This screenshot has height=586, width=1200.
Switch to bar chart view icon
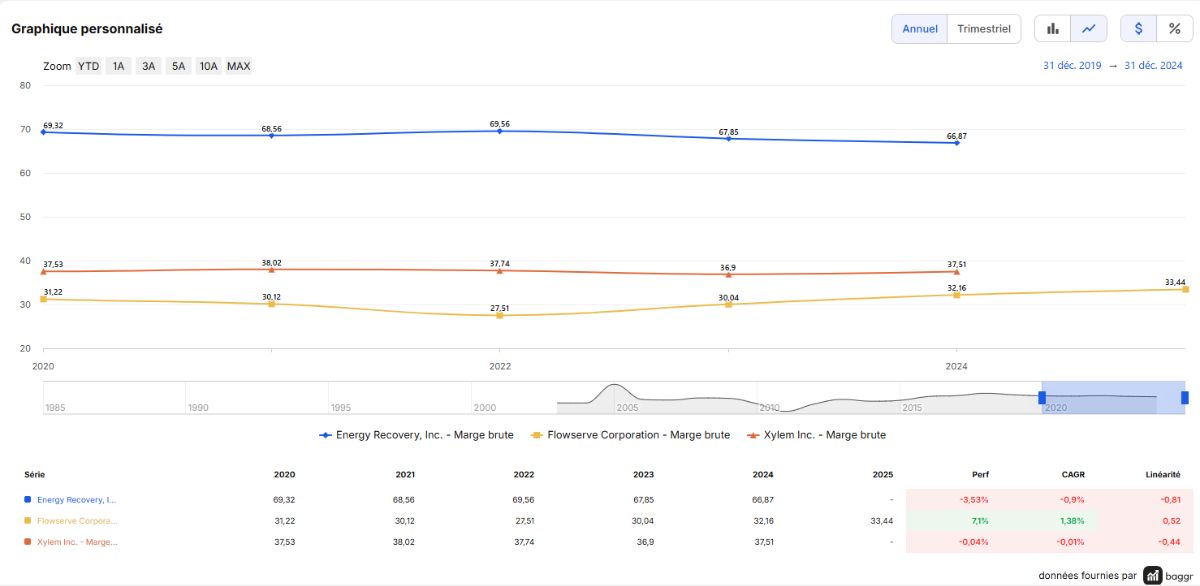click(x=1052, y=29)
